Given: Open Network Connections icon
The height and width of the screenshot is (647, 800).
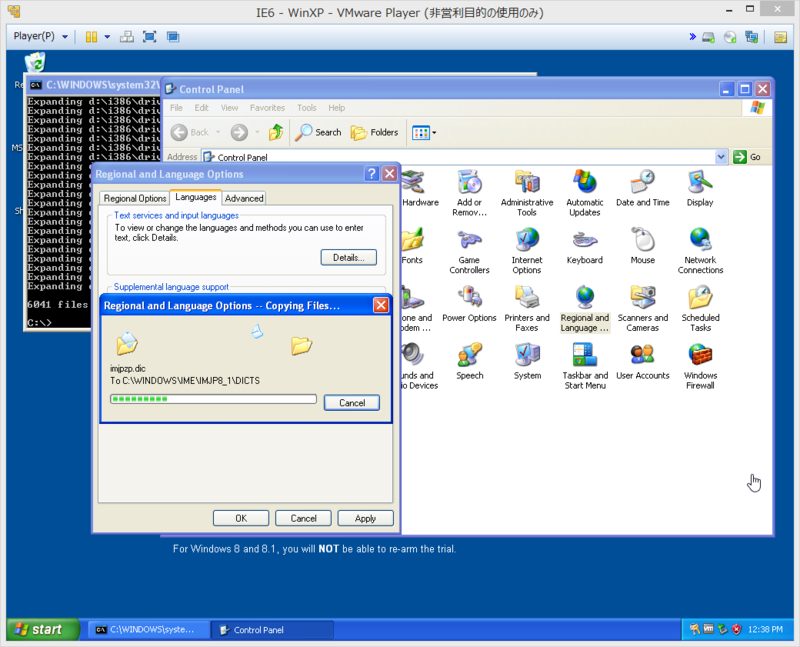Looking at the screenshot, I should (700, 251).
